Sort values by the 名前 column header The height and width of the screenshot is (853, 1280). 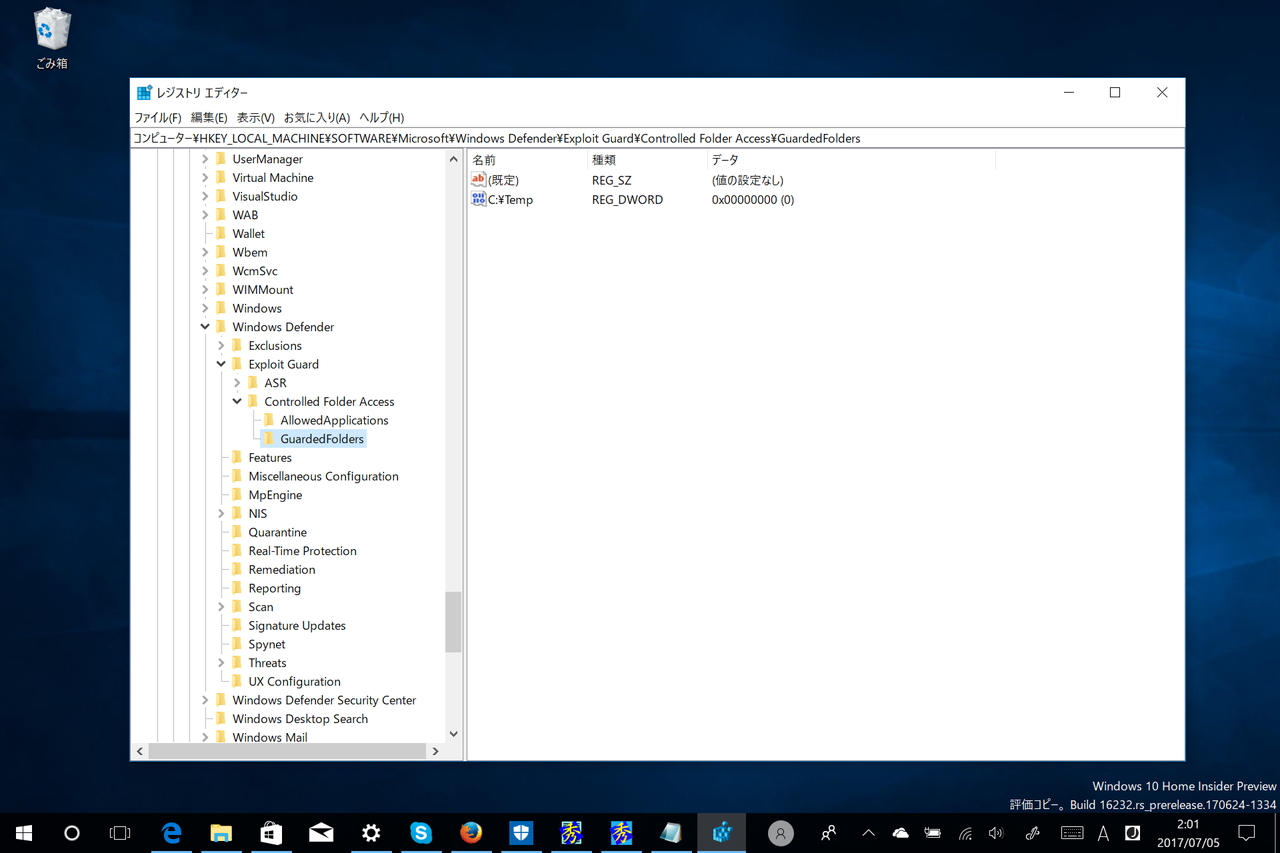pos(527,160)
